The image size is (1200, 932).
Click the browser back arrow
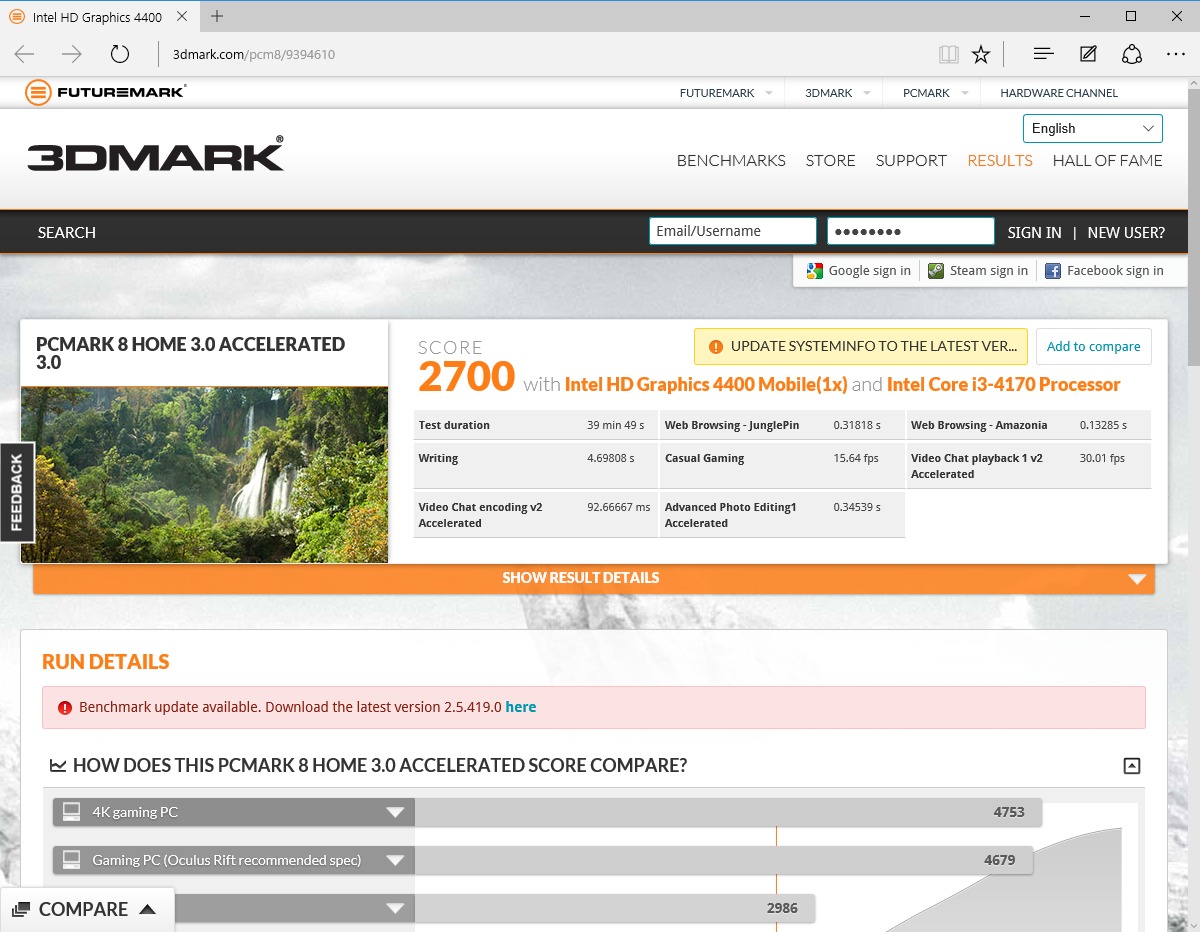pos(24,54)
